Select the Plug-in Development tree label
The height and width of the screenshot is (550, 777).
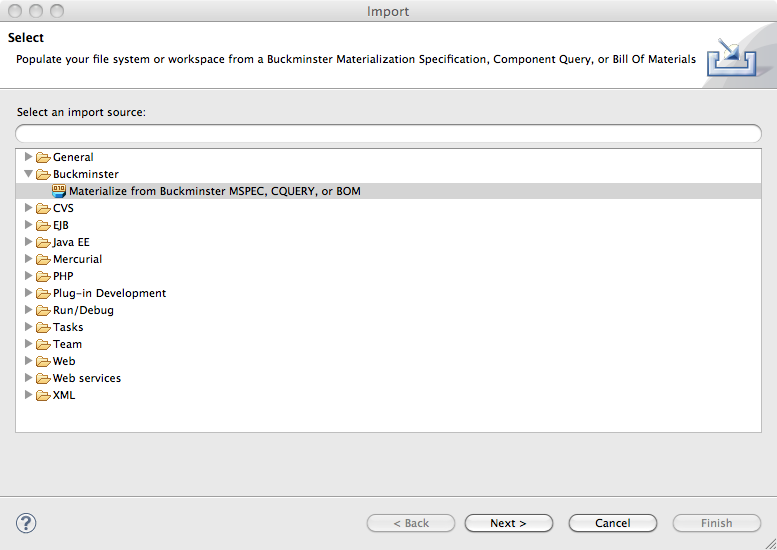pyautogui.click(x=109, y=293)
